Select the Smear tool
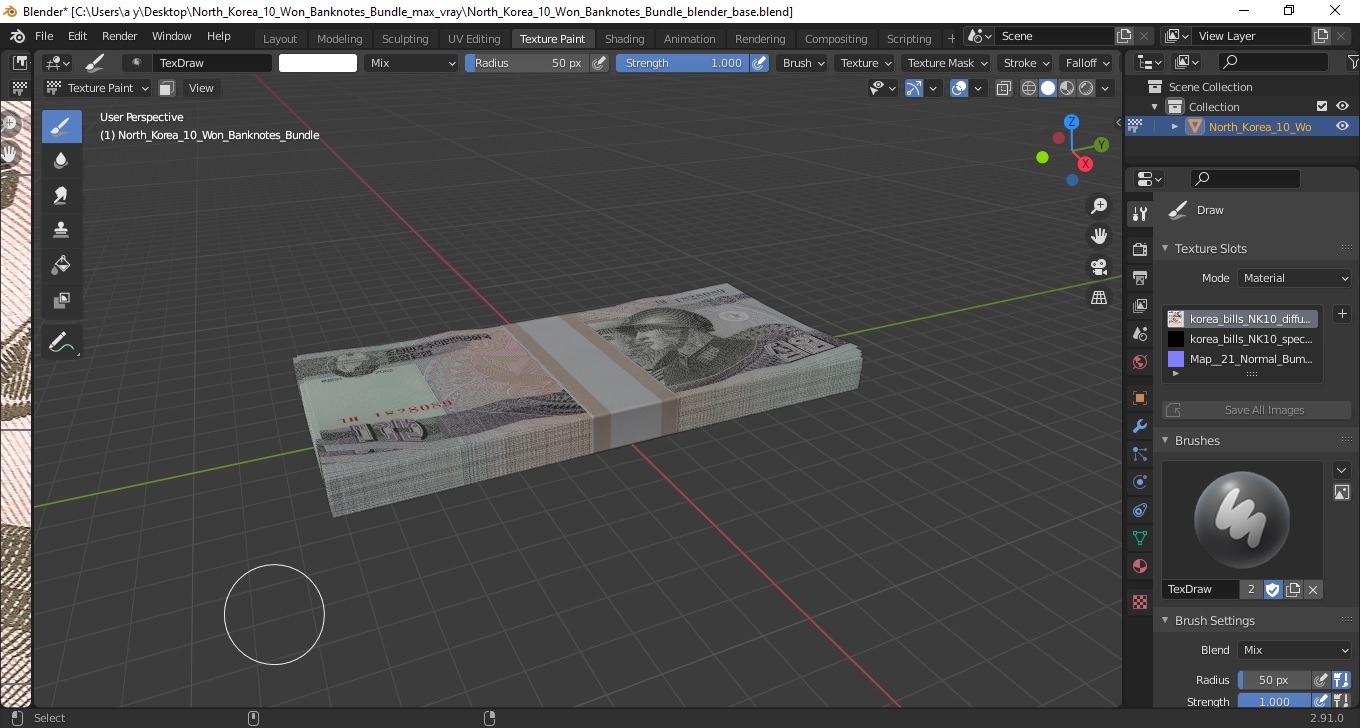 61,195
